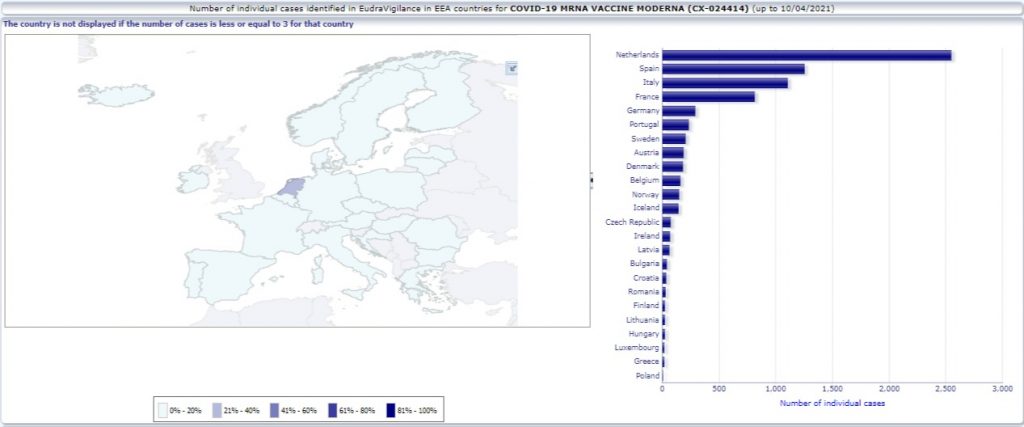Click the Hungary axis label
Screen dimensions: 1024x427
tap(644, 334)
